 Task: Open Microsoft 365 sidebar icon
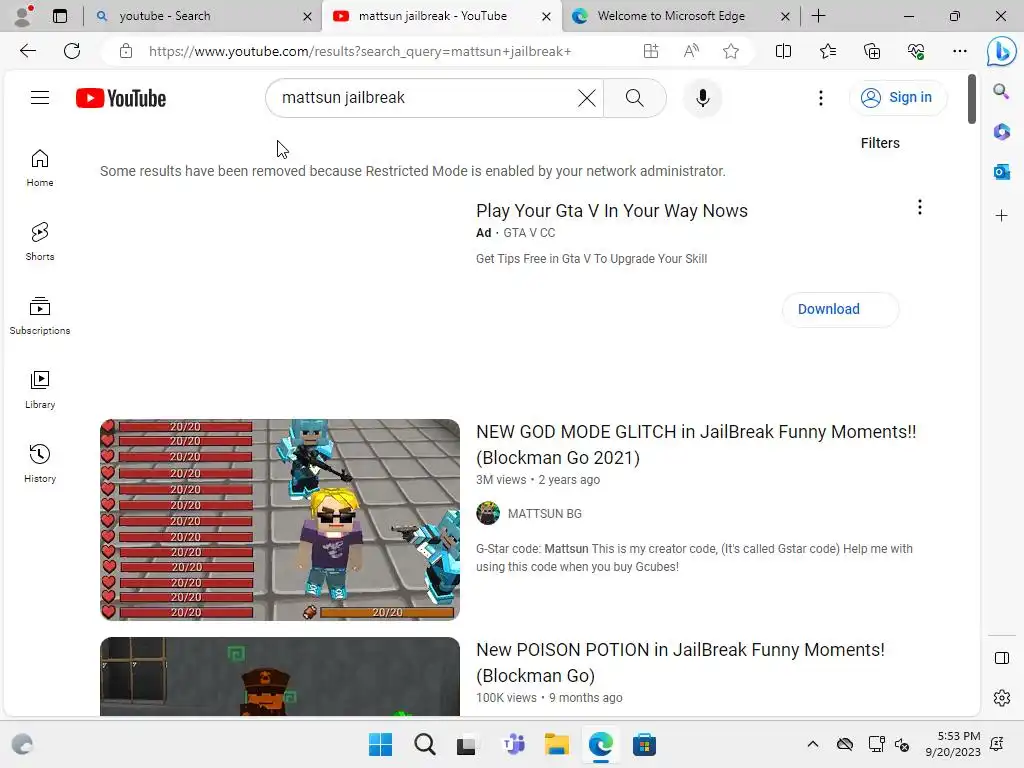click(1001, 132)
